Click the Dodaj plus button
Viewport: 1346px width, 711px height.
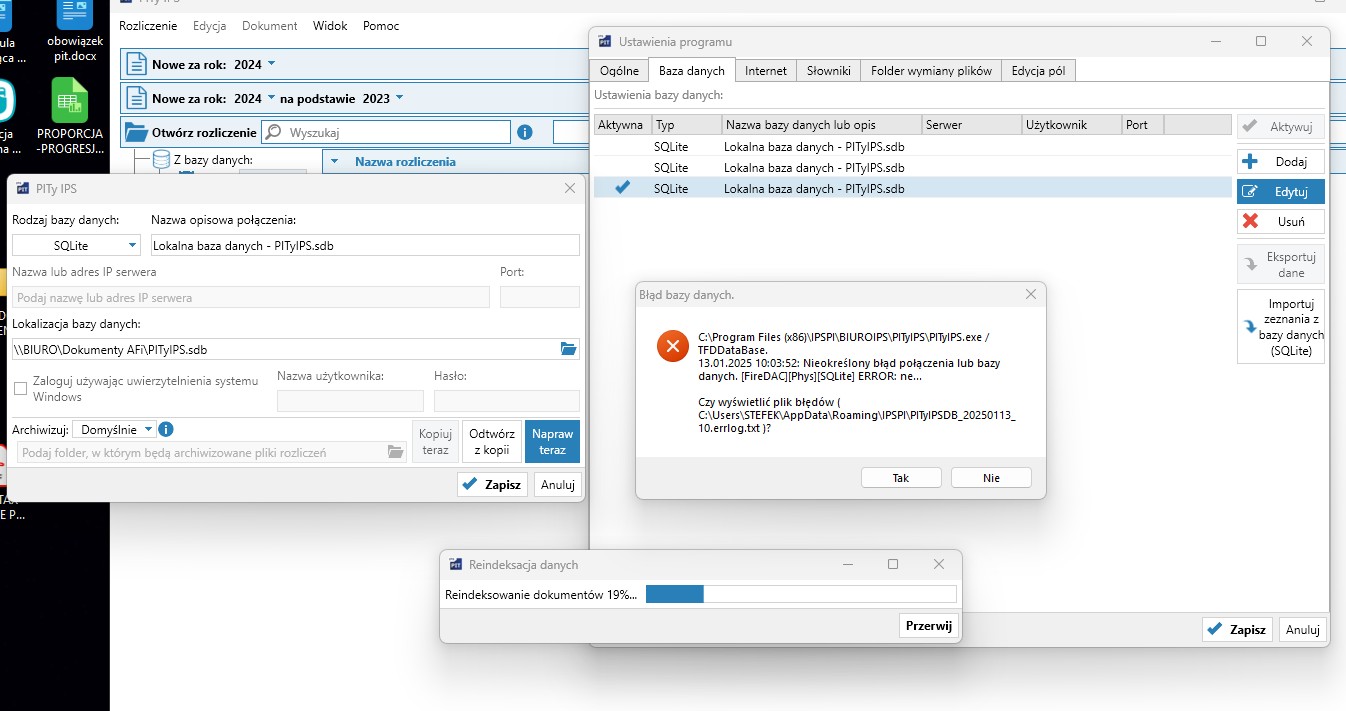coord(1280,161)
